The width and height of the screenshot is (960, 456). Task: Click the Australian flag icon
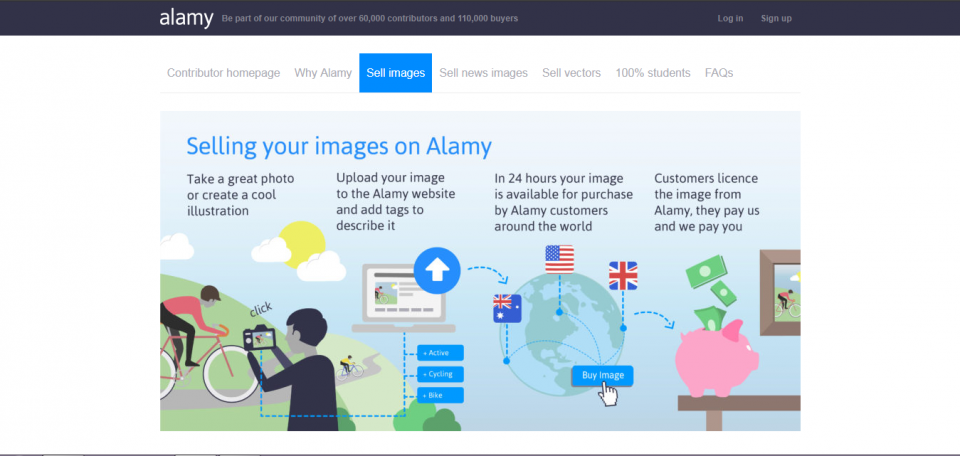coord(507,309)
